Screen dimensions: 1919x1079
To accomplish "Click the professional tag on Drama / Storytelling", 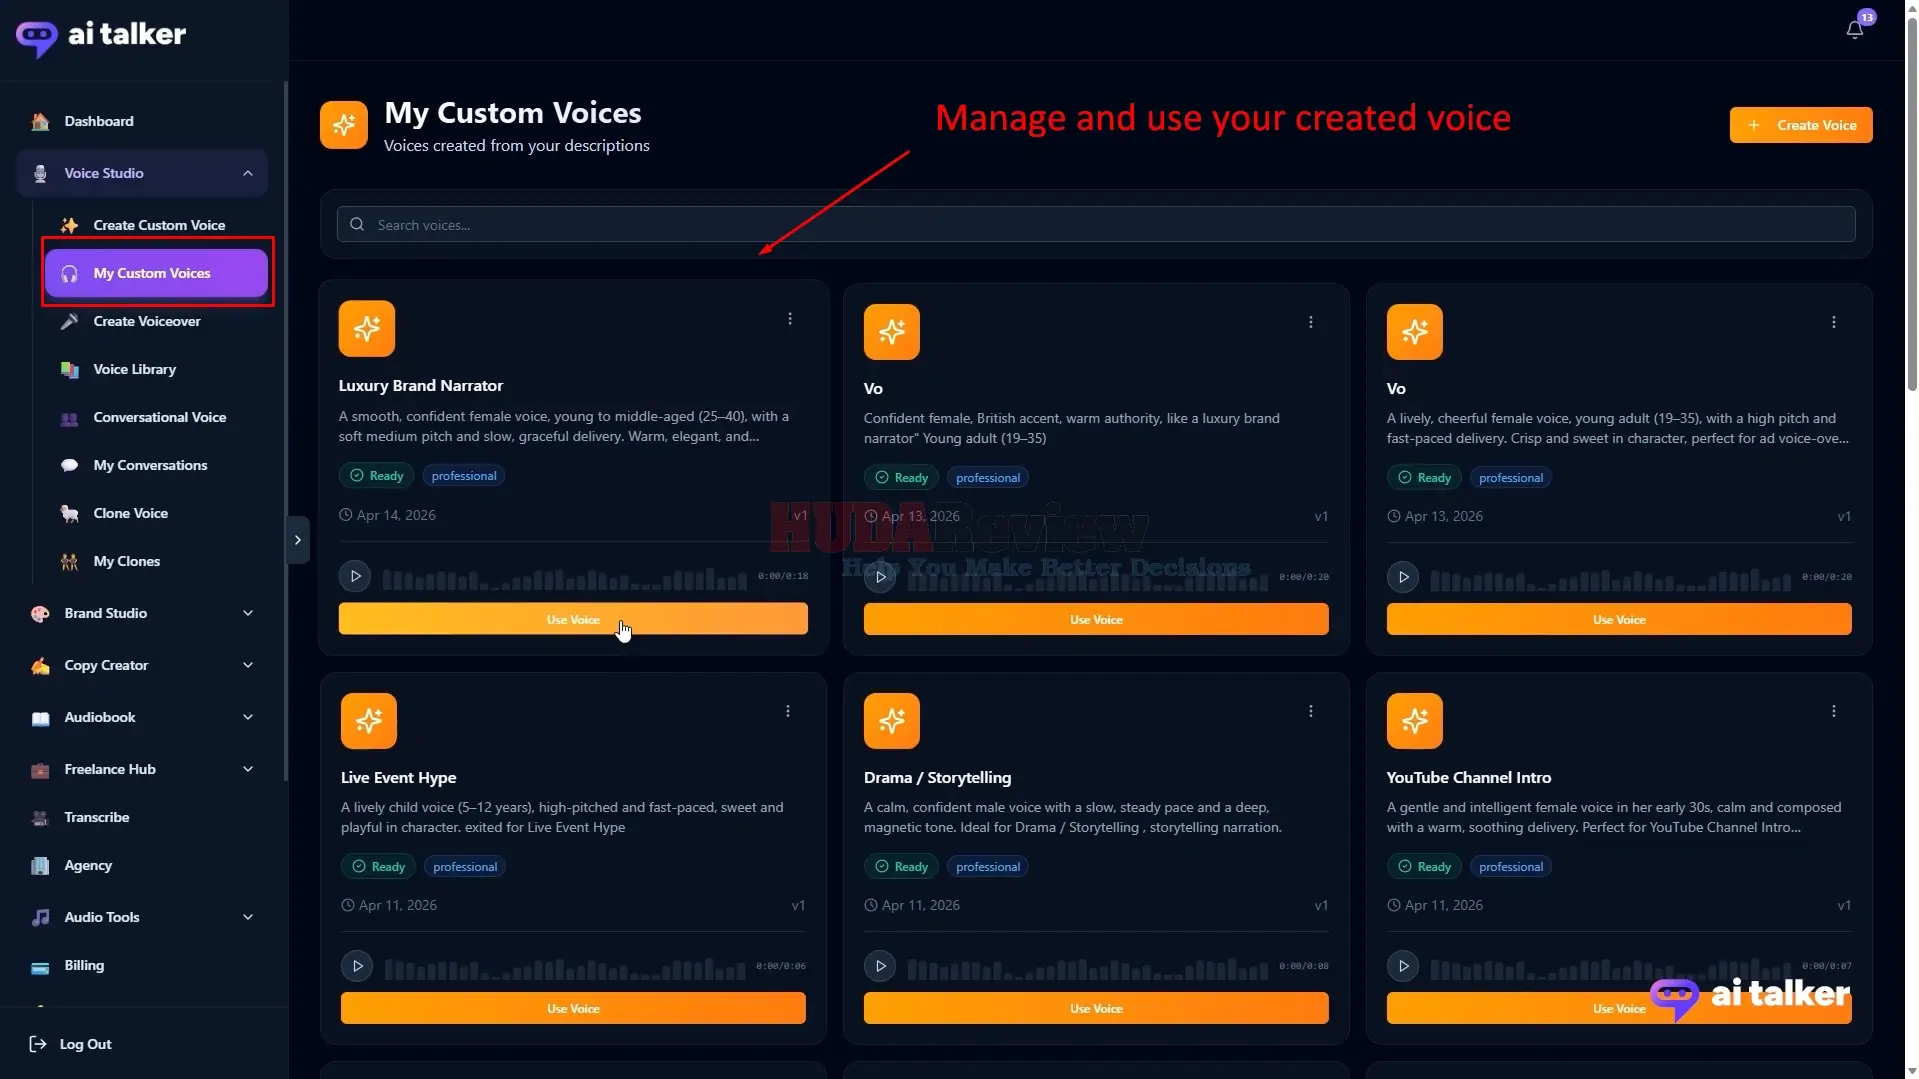I will pos(988,867).
